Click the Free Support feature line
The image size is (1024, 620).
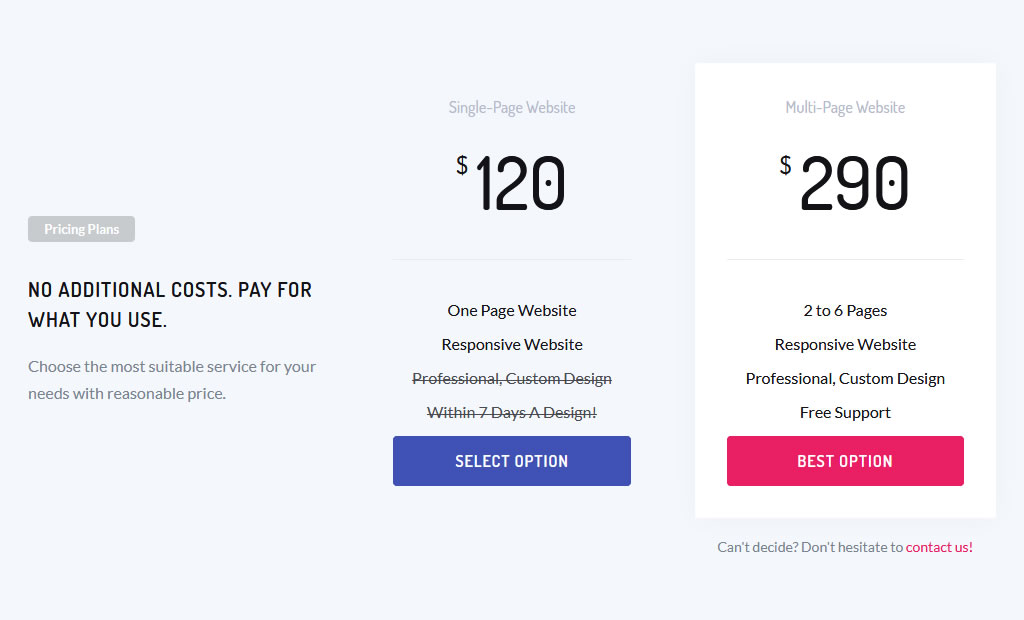click(x=845, y=413)
